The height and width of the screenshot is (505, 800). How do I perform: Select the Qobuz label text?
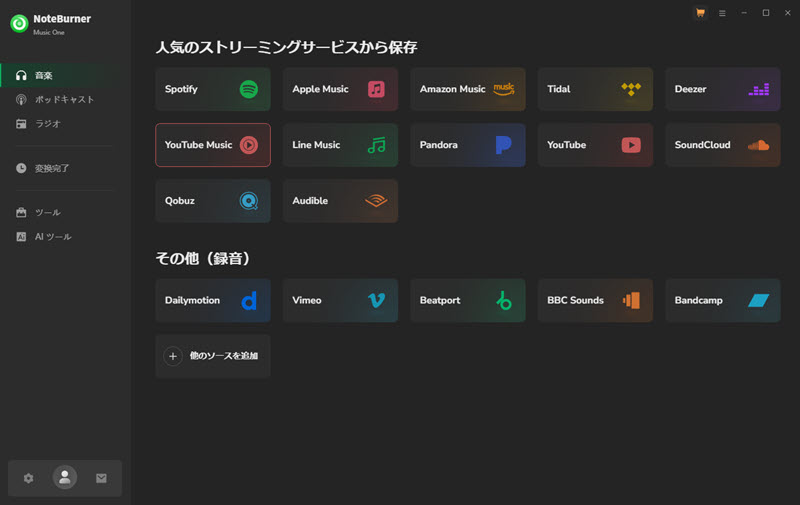click(x=180, y=201)
